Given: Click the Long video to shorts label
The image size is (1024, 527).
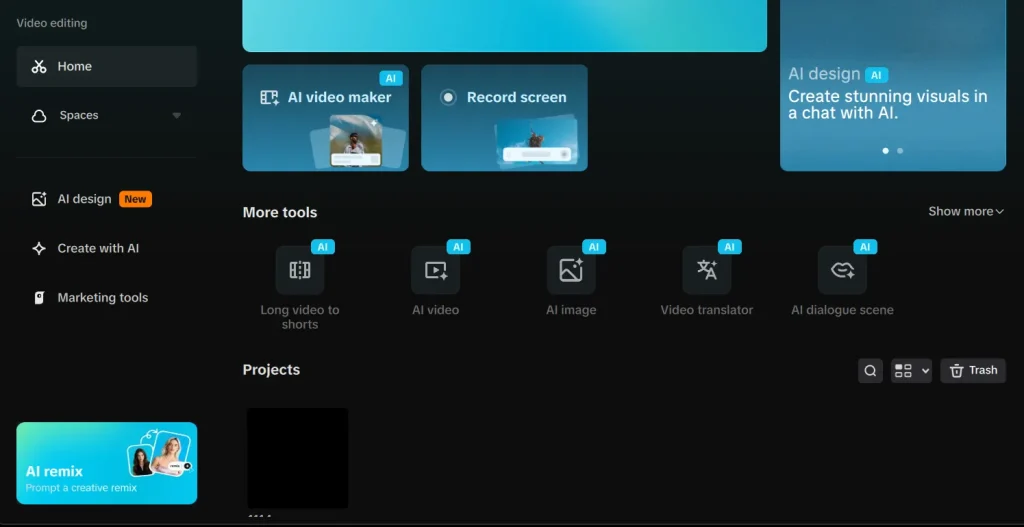Looking at the screenshot, I should (x=300, y=317).
